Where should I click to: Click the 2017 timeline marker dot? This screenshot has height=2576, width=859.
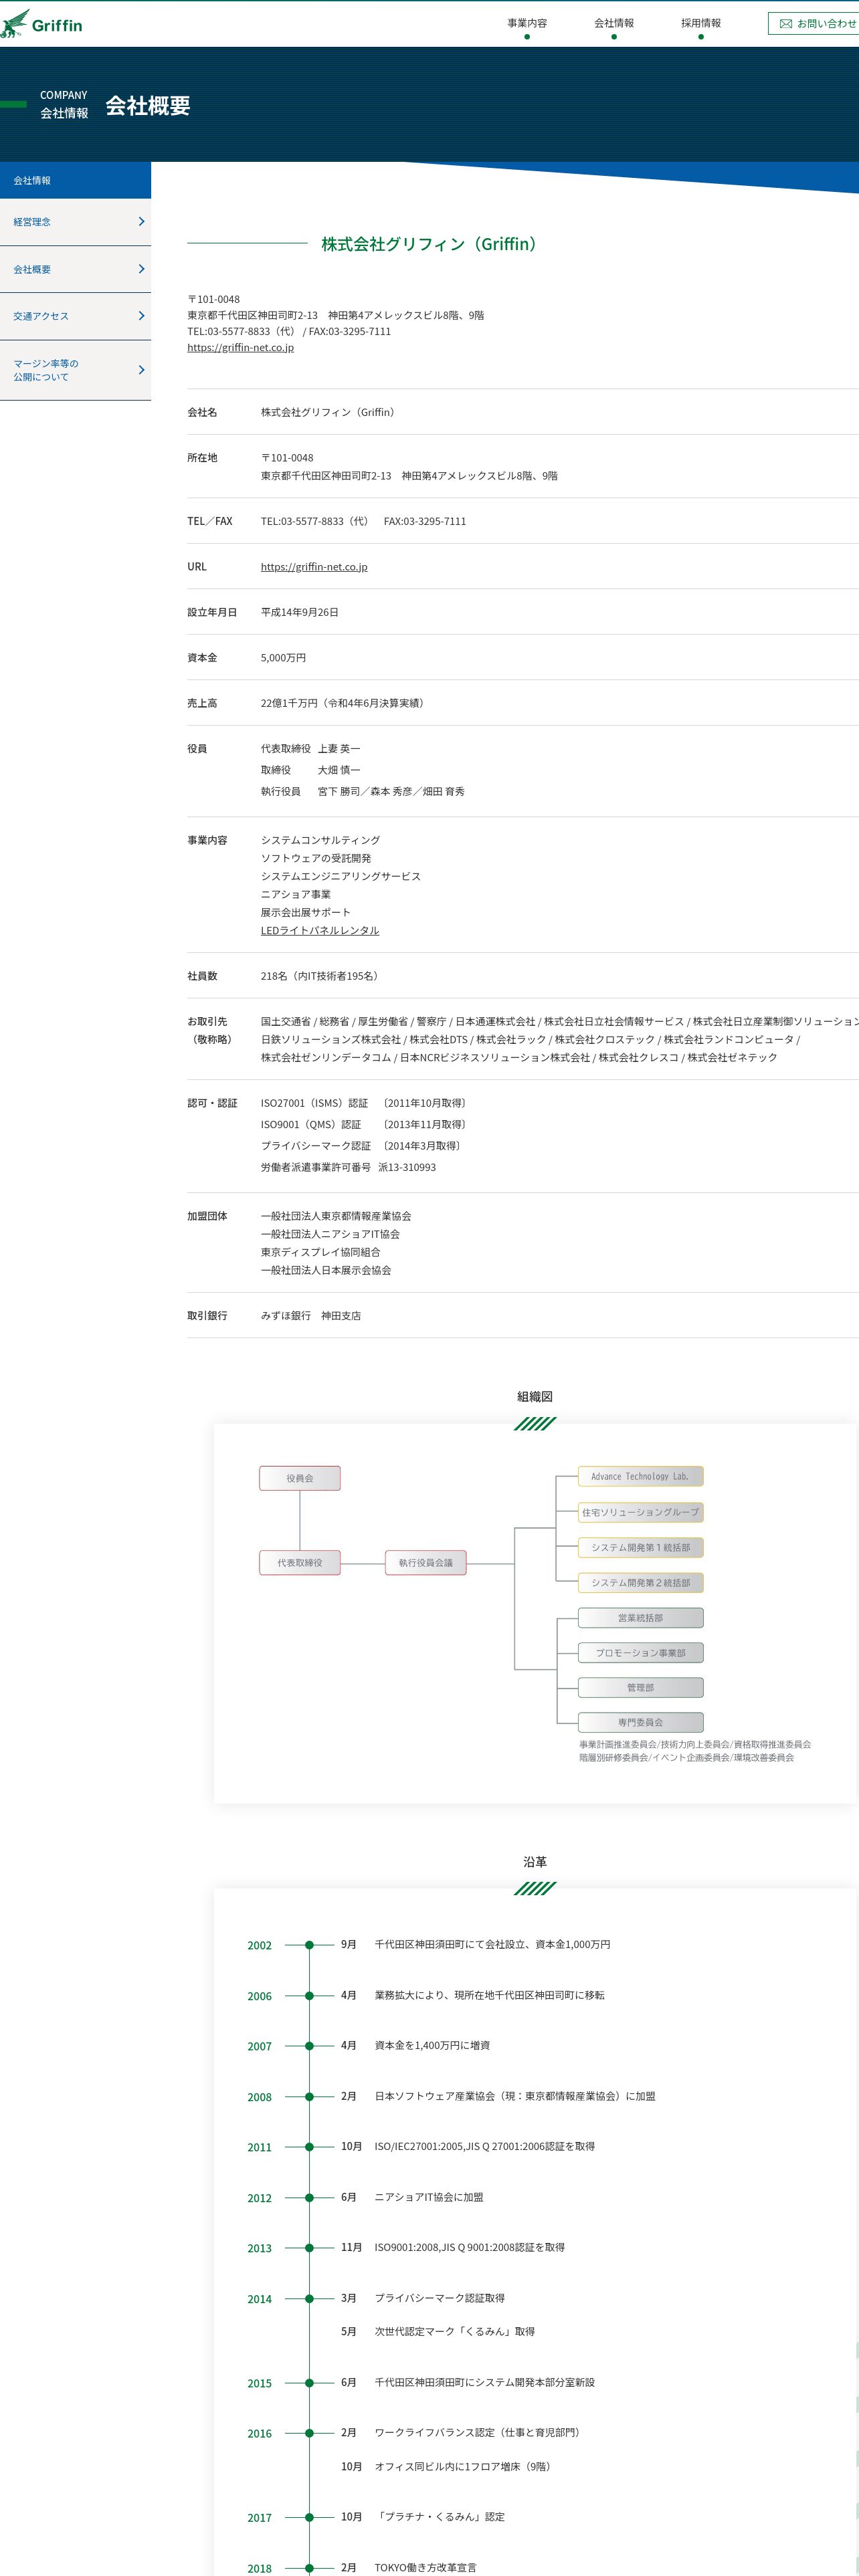[x=309, y=2518]
